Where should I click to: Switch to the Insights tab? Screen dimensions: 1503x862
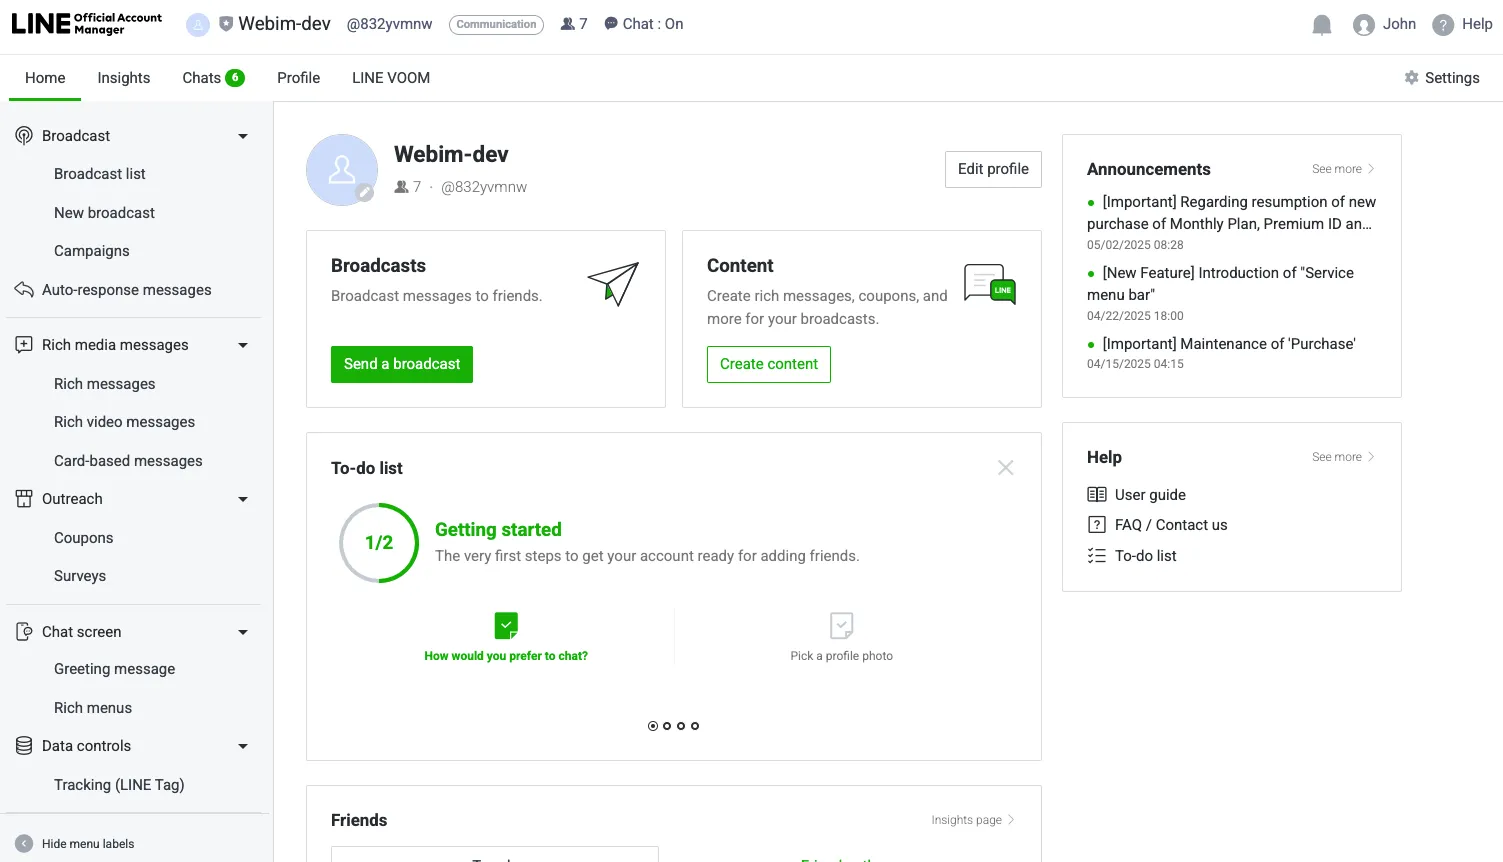(x=124, y=78)
